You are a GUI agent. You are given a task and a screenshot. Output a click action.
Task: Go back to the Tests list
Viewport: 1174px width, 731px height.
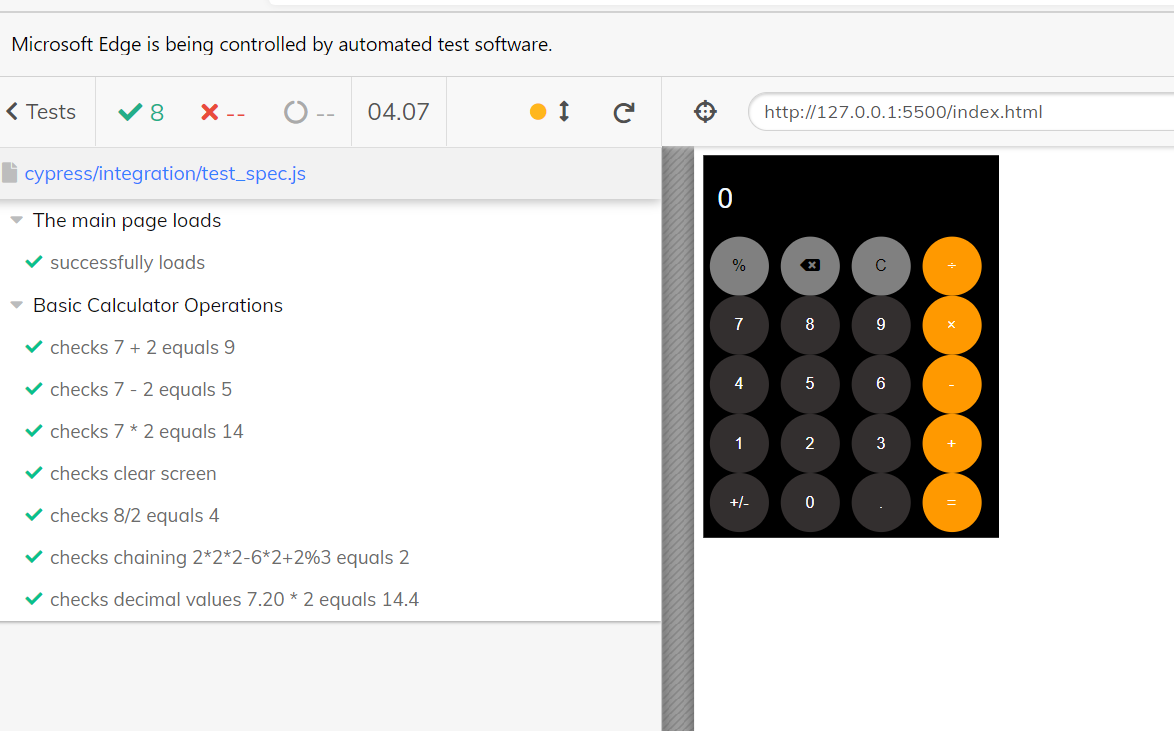point(41,112)
